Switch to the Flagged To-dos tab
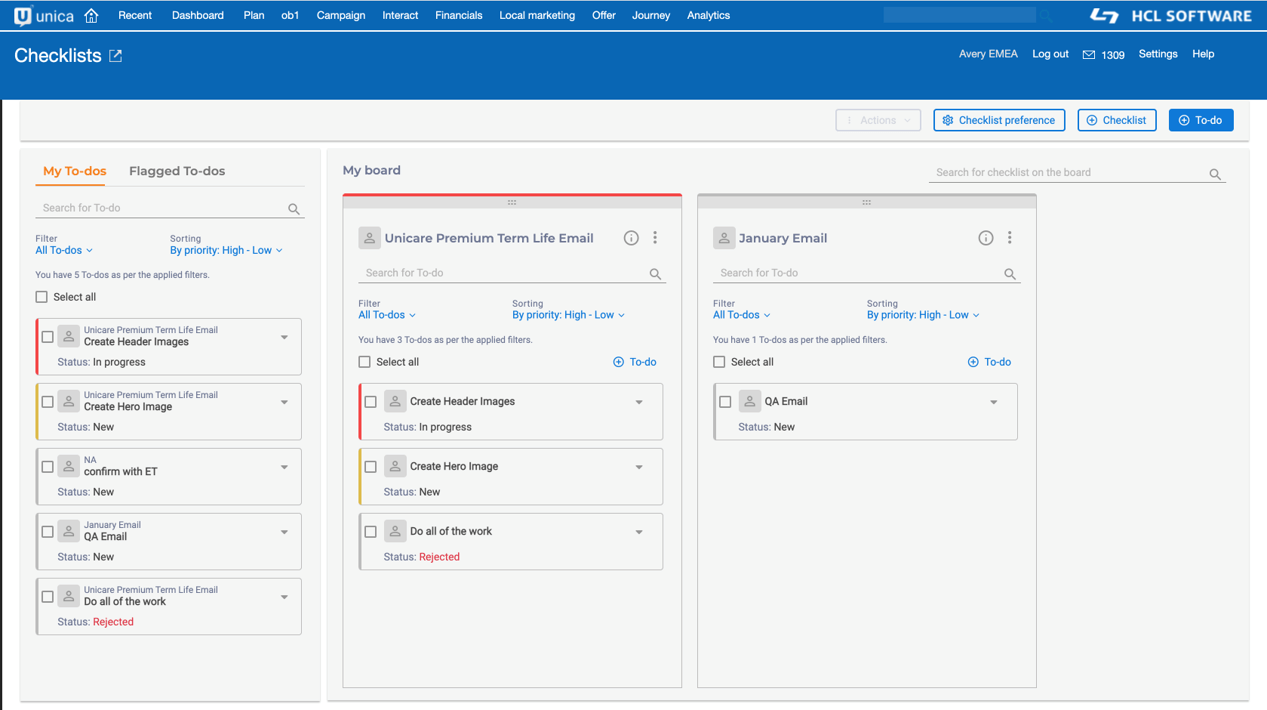The height and width of the screenshot is (710, 1267). pyautogui.click(x=177, y=171)
